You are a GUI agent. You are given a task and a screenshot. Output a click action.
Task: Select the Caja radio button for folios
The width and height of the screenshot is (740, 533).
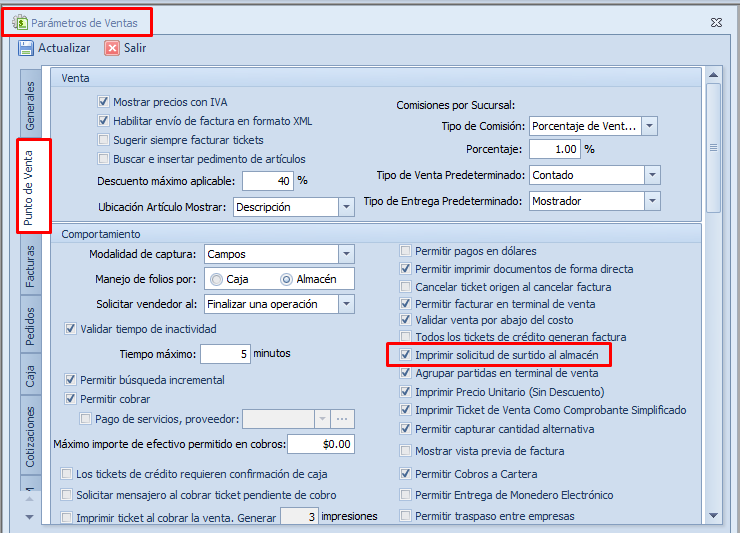click(x=217, y=279)
